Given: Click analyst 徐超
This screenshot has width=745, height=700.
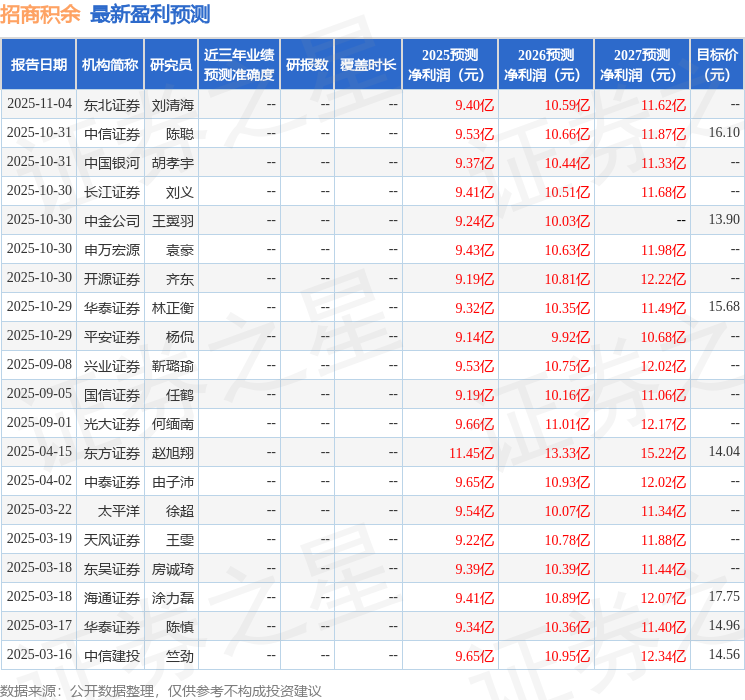Looking at the screenshot, I should point(180,511).
